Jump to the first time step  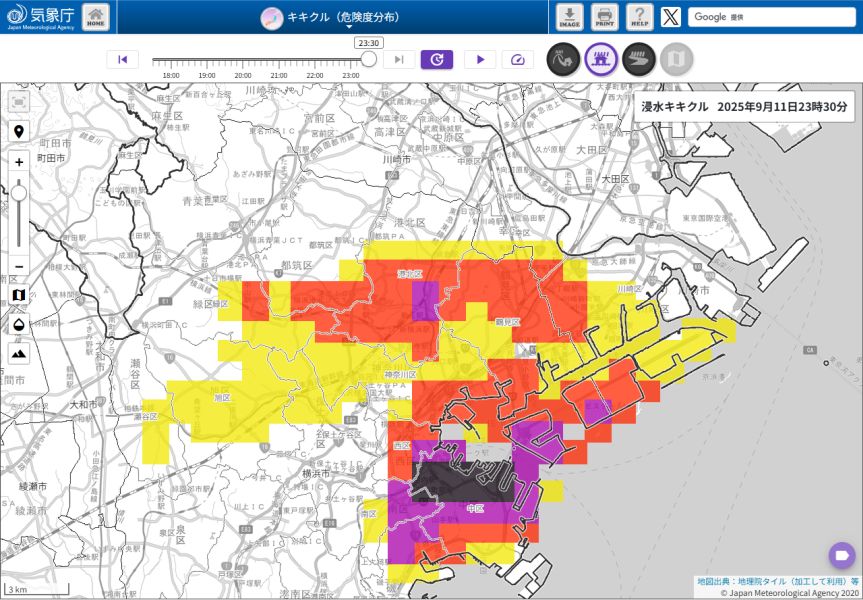tap(123, 59)
